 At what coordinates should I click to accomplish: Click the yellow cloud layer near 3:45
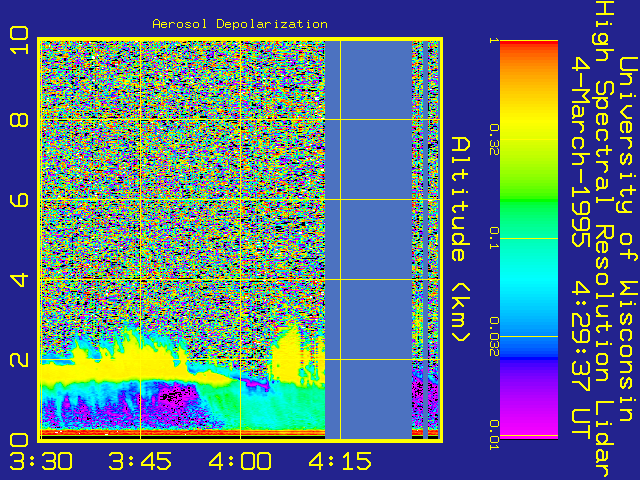pos(139,363)
